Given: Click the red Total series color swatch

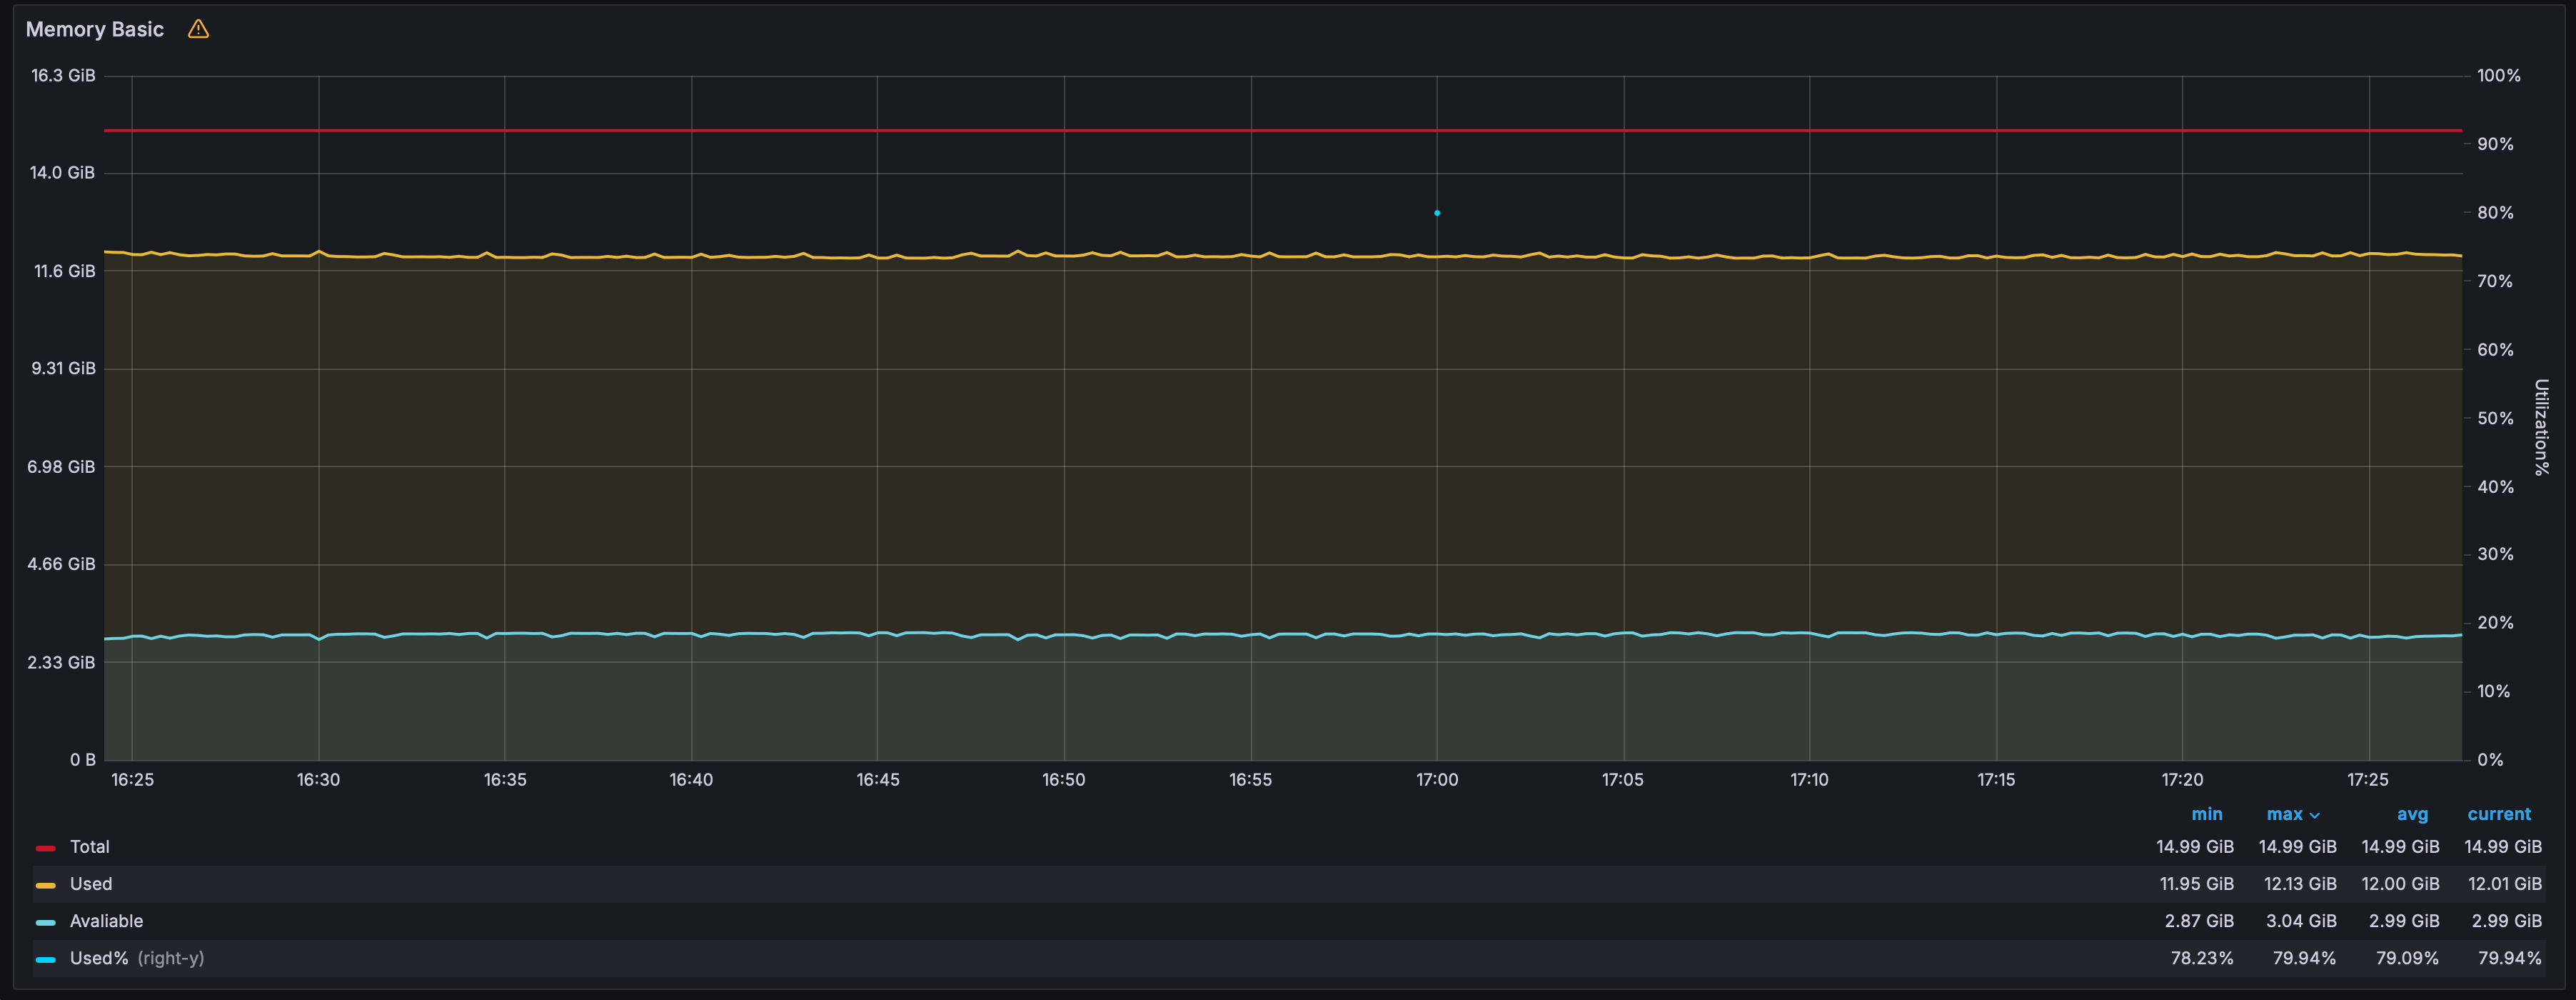Looking at the screenshot, I should click(45, 848).
